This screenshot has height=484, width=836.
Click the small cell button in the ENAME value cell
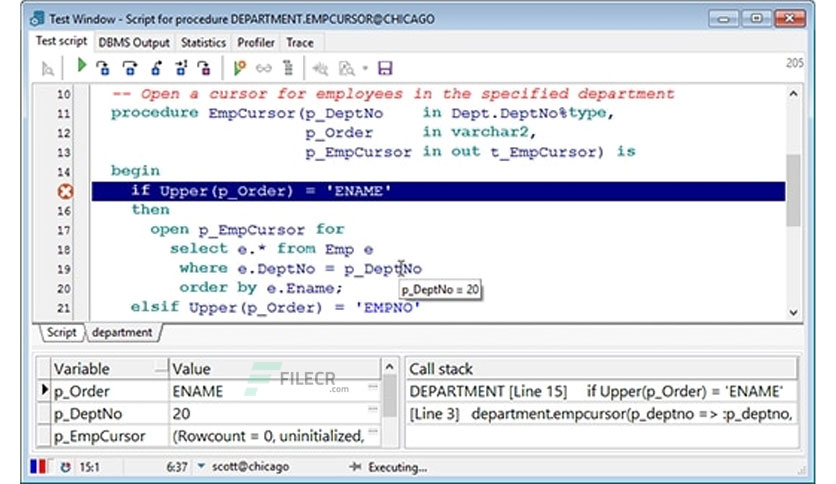tap(373, 386)
